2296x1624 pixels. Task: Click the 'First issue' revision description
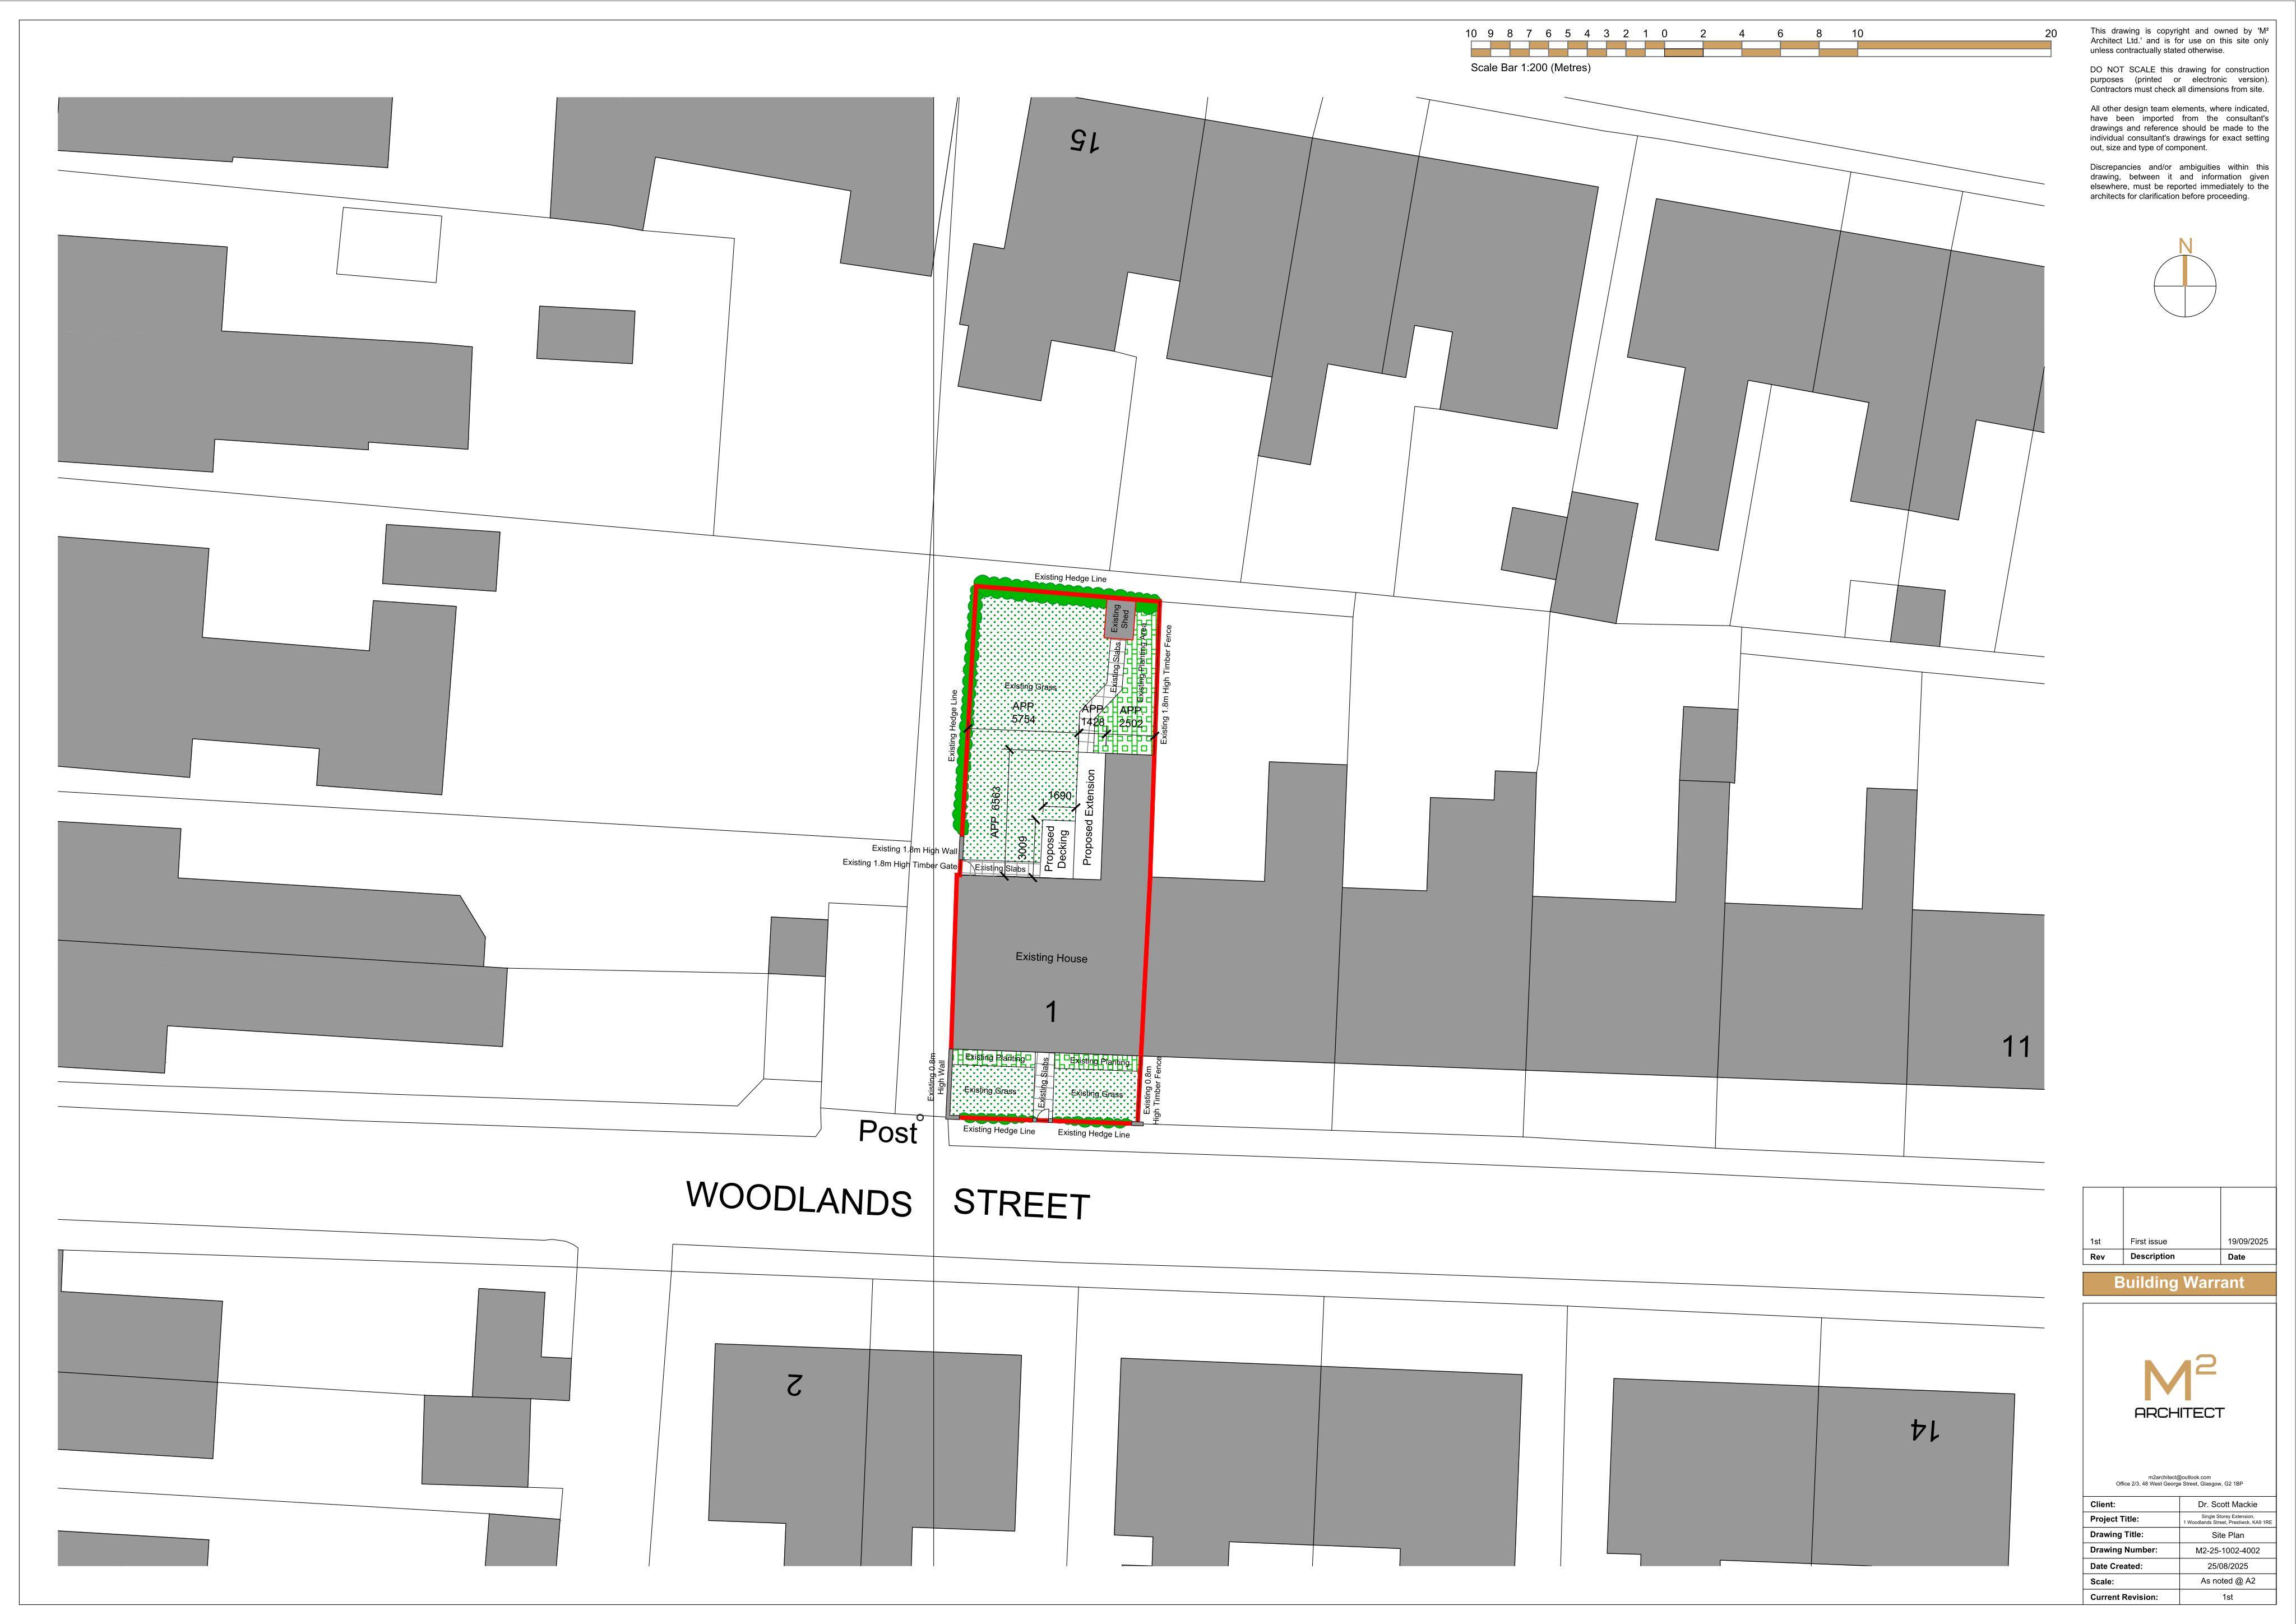pos(2148,1241)
